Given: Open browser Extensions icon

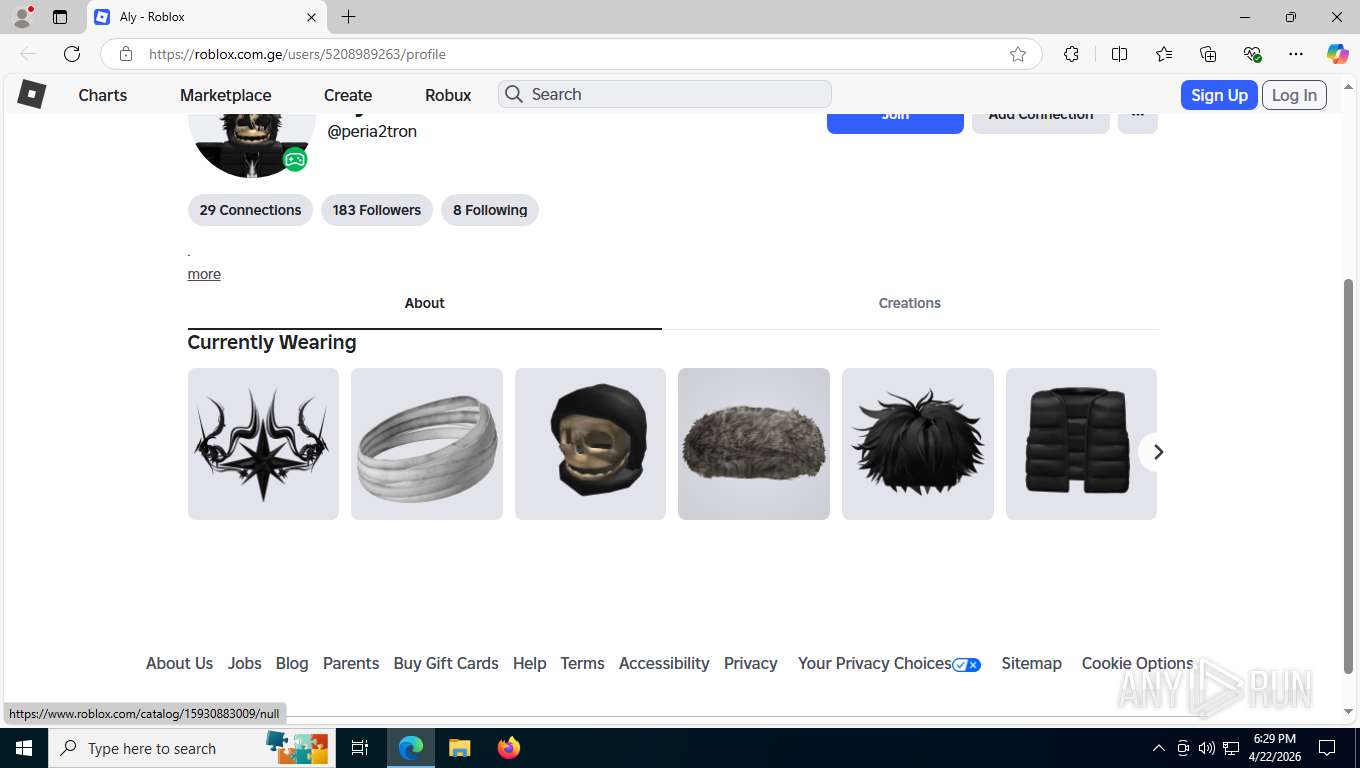Looking at the screenshot, I should (x=1071, y=54).
